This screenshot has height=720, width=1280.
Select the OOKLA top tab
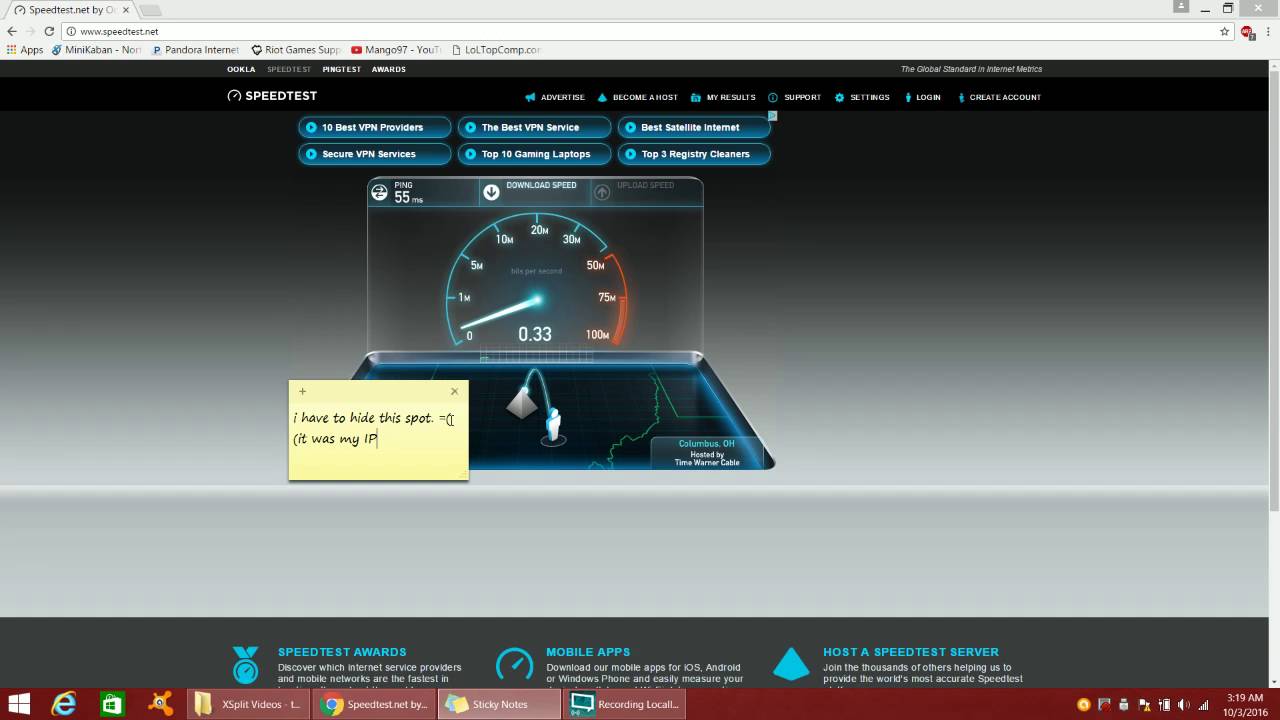click(241, 69)
